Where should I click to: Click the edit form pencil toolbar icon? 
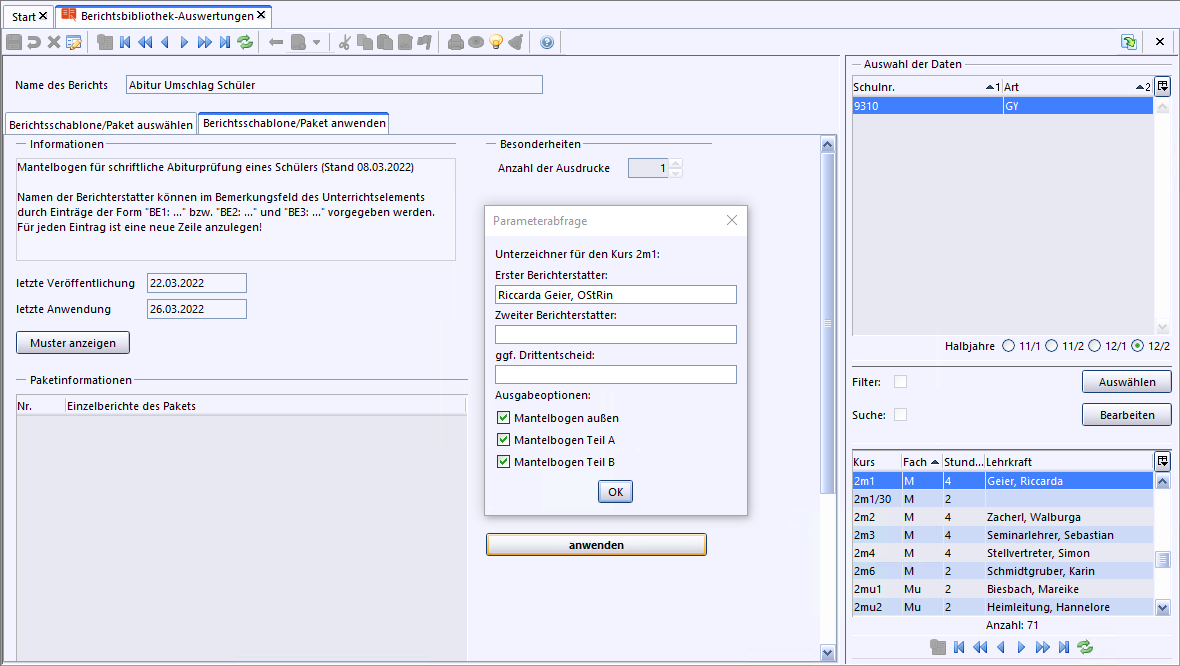point(74,42)
